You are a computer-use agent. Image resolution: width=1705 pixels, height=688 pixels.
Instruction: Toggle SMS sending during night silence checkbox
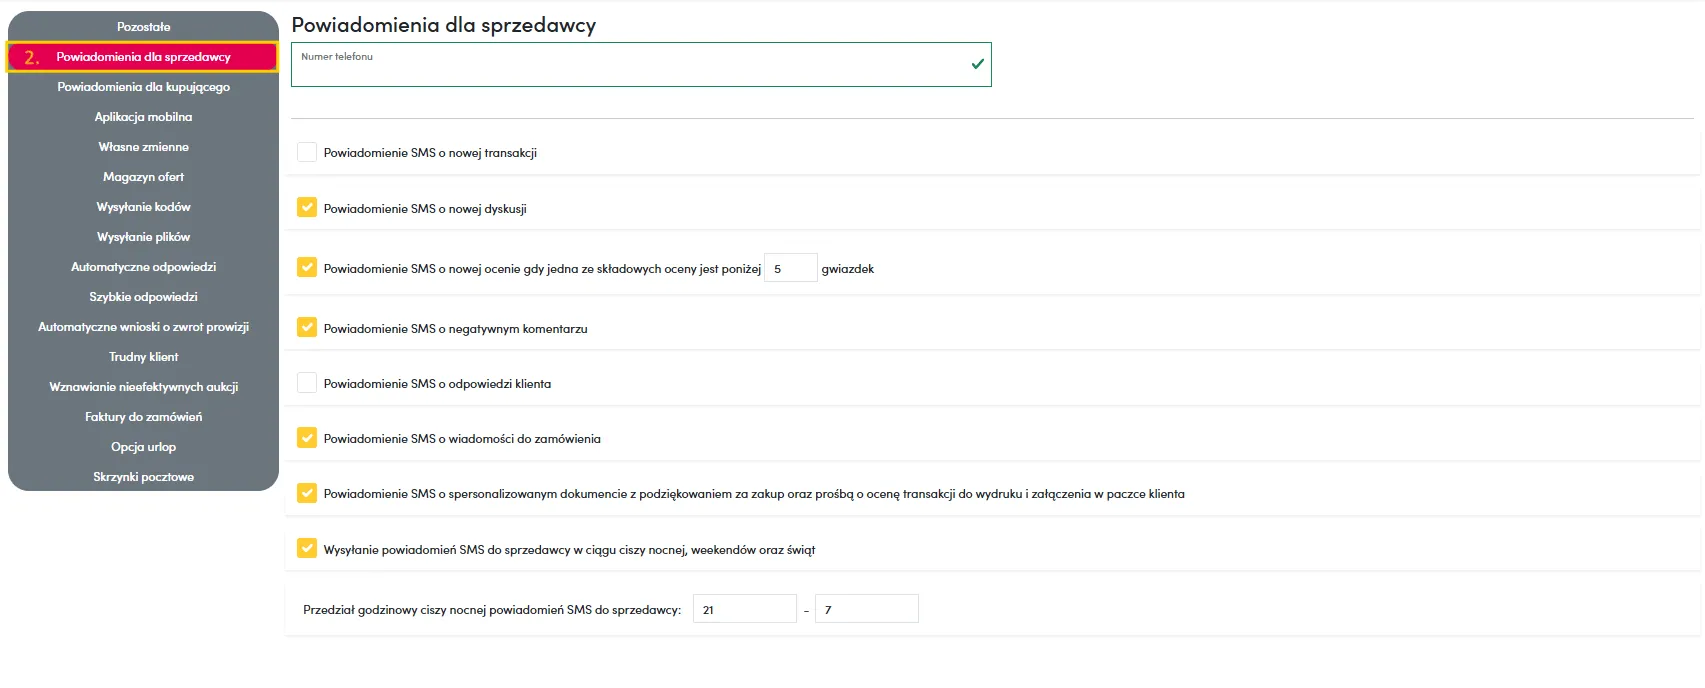pyautogui.click(x=307, y=549)
